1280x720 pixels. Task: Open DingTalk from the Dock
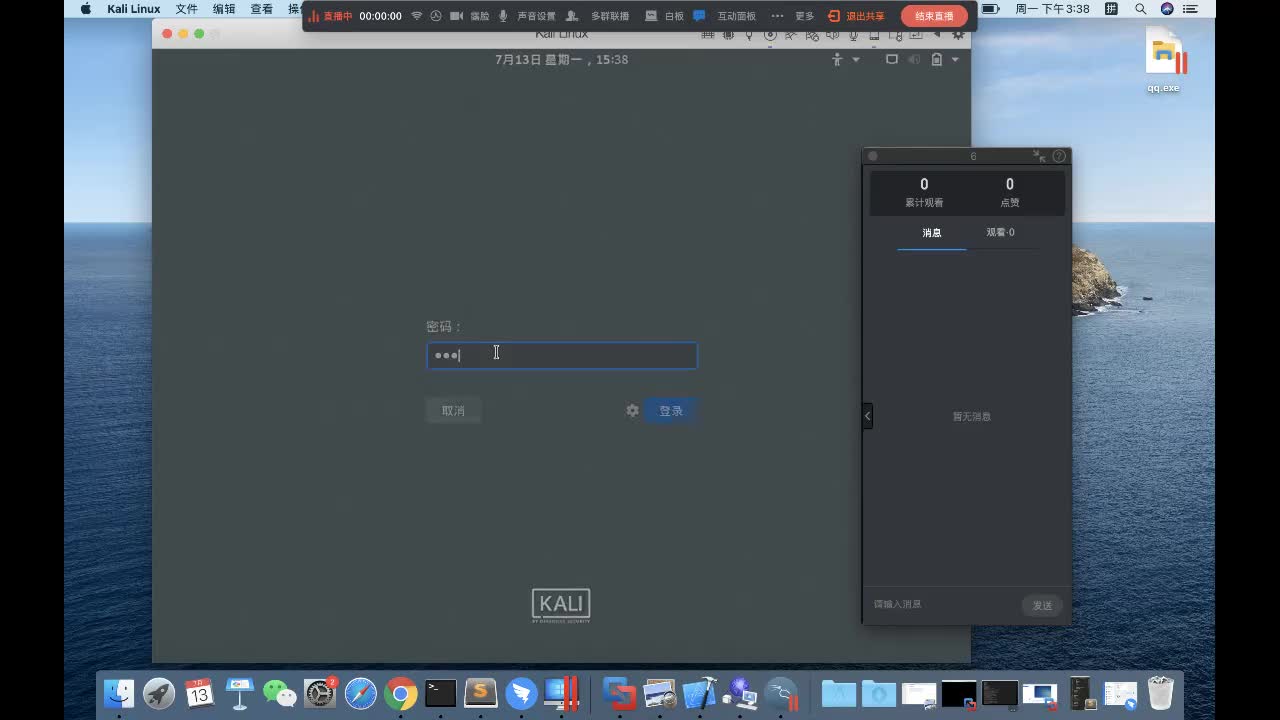tap(521, 693)
